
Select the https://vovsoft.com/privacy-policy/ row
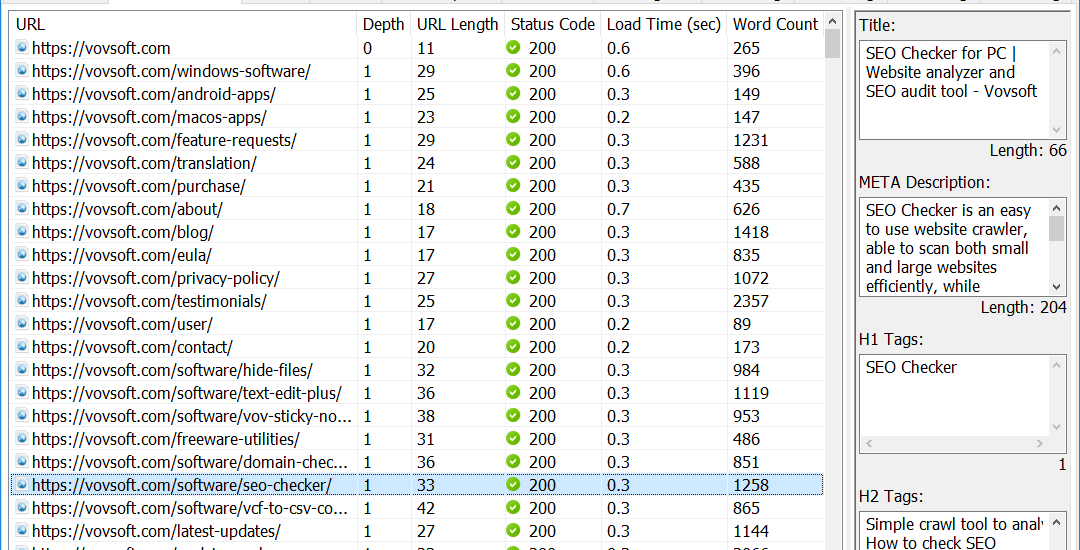click(155, 278)
